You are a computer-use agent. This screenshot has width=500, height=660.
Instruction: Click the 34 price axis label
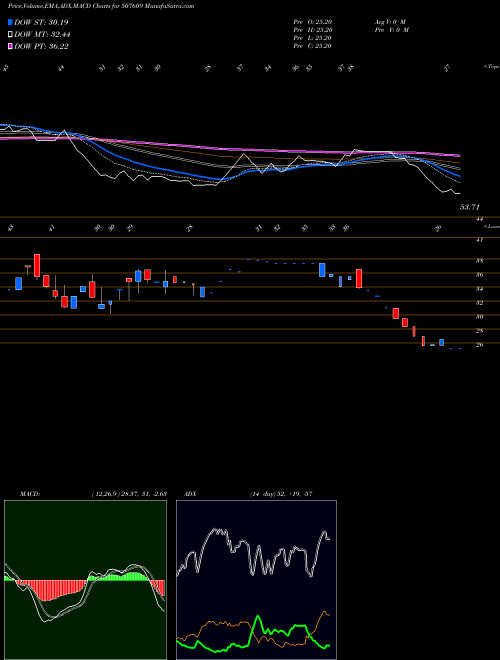479,289
